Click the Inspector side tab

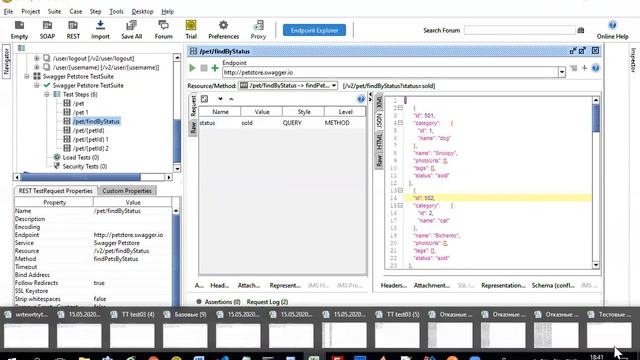coord(633,60)
